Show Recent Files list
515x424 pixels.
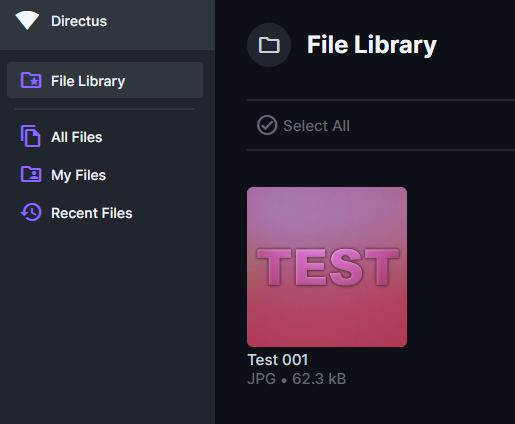point(92,213)
